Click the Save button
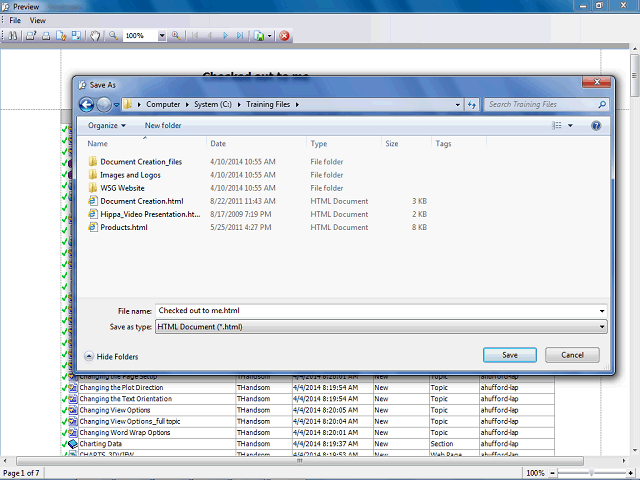This screenshot has height=480, width=640. coord(510,355)
